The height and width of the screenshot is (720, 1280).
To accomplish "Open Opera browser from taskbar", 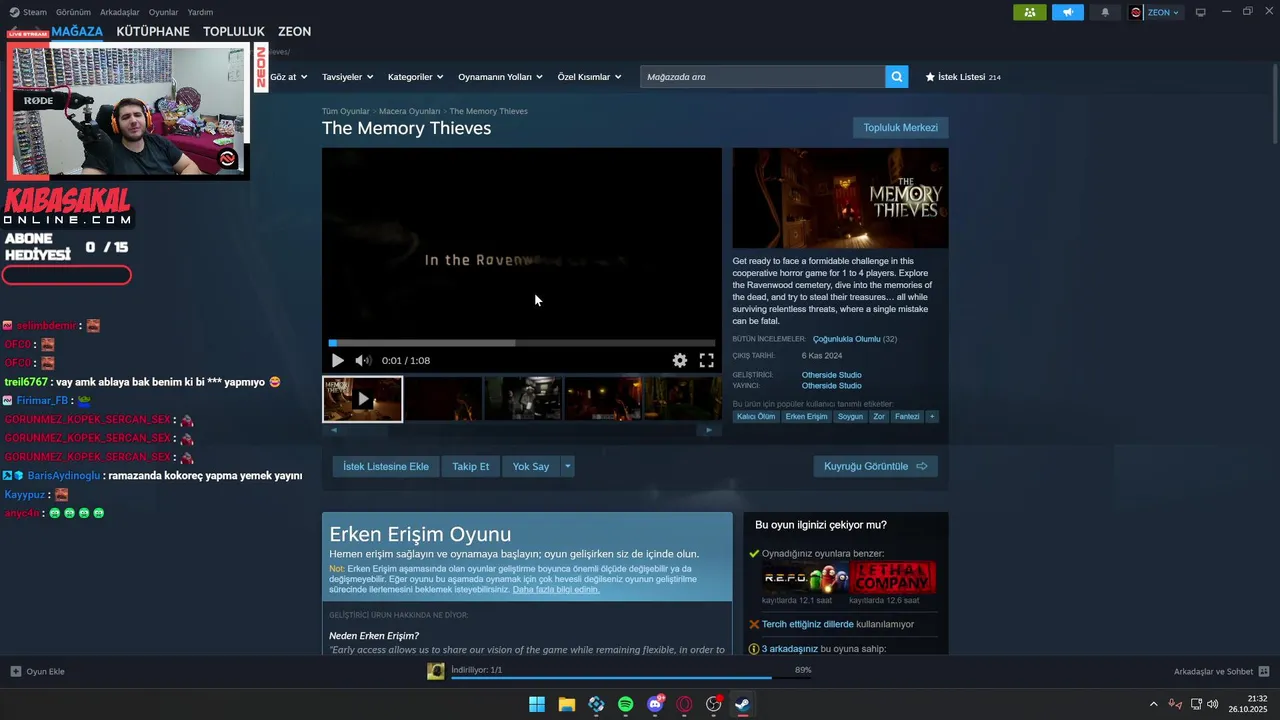I will tap(685, 704).
